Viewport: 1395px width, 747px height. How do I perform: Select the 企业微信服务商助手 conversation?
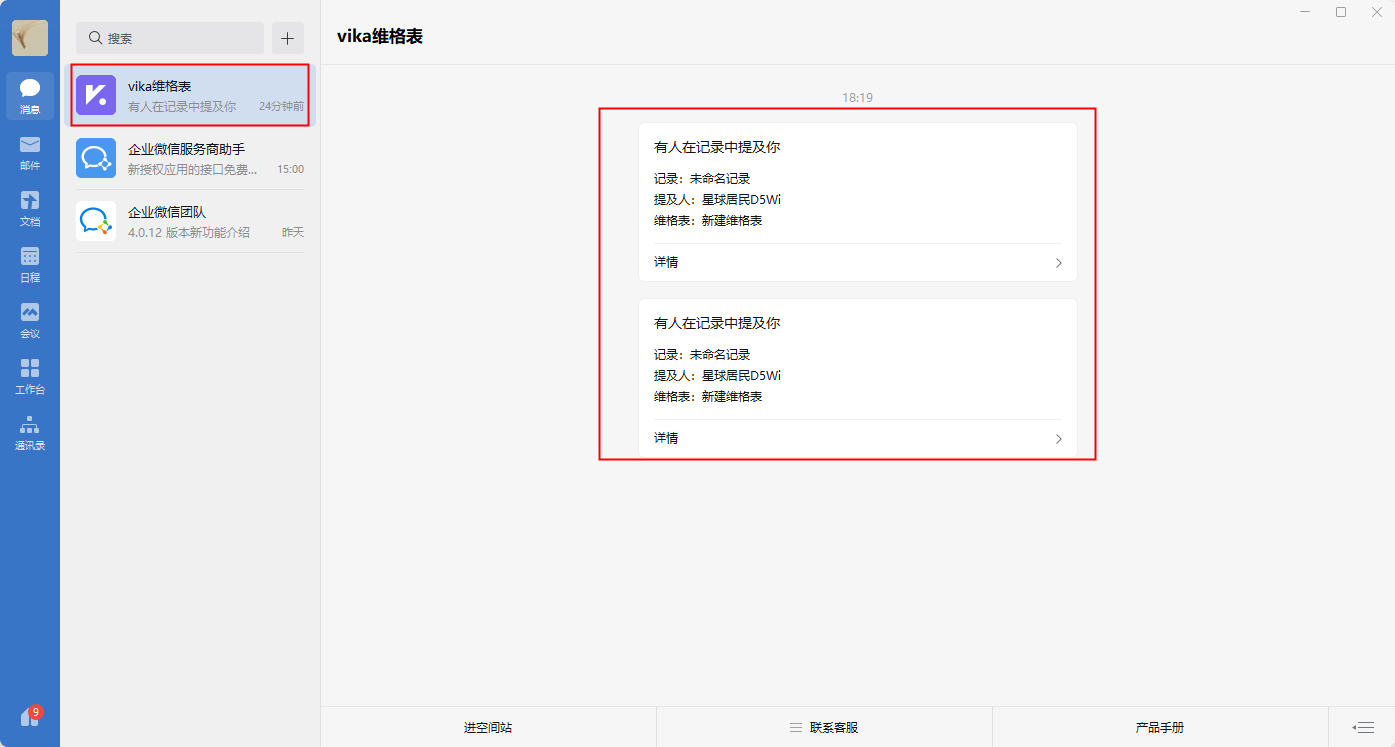pos(190,159)
